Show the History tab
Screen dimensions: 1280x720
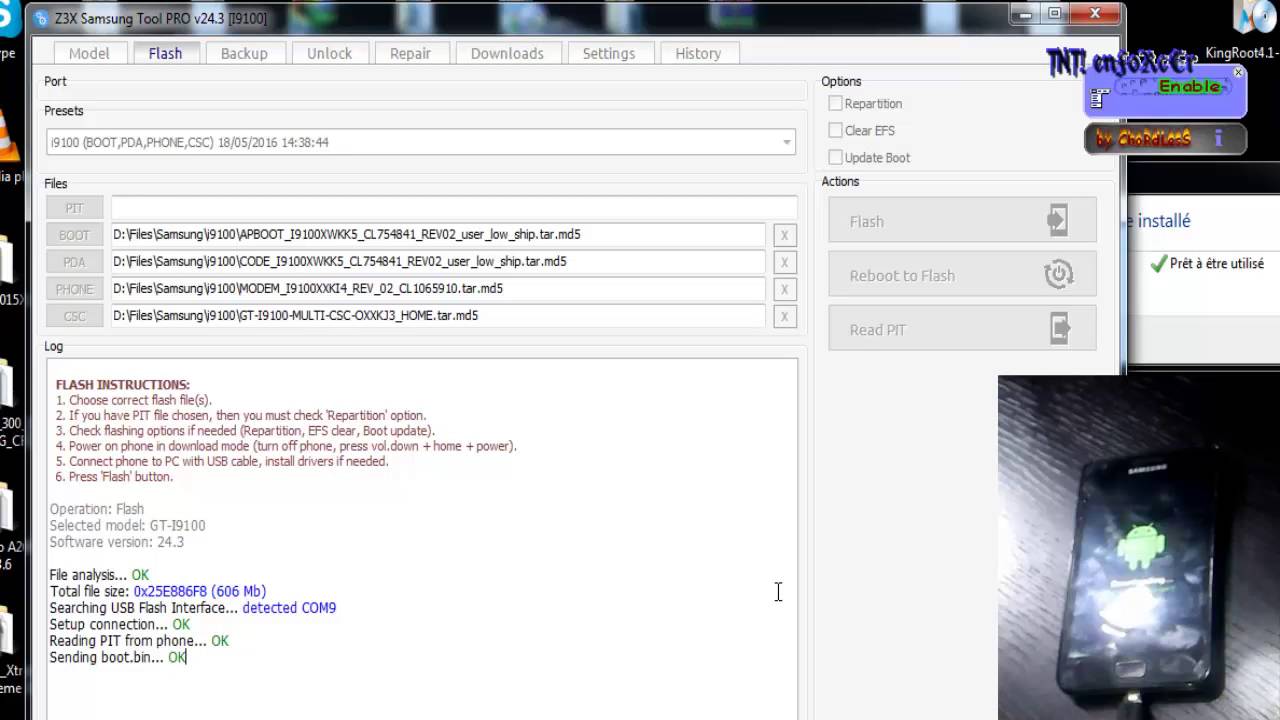698,53
